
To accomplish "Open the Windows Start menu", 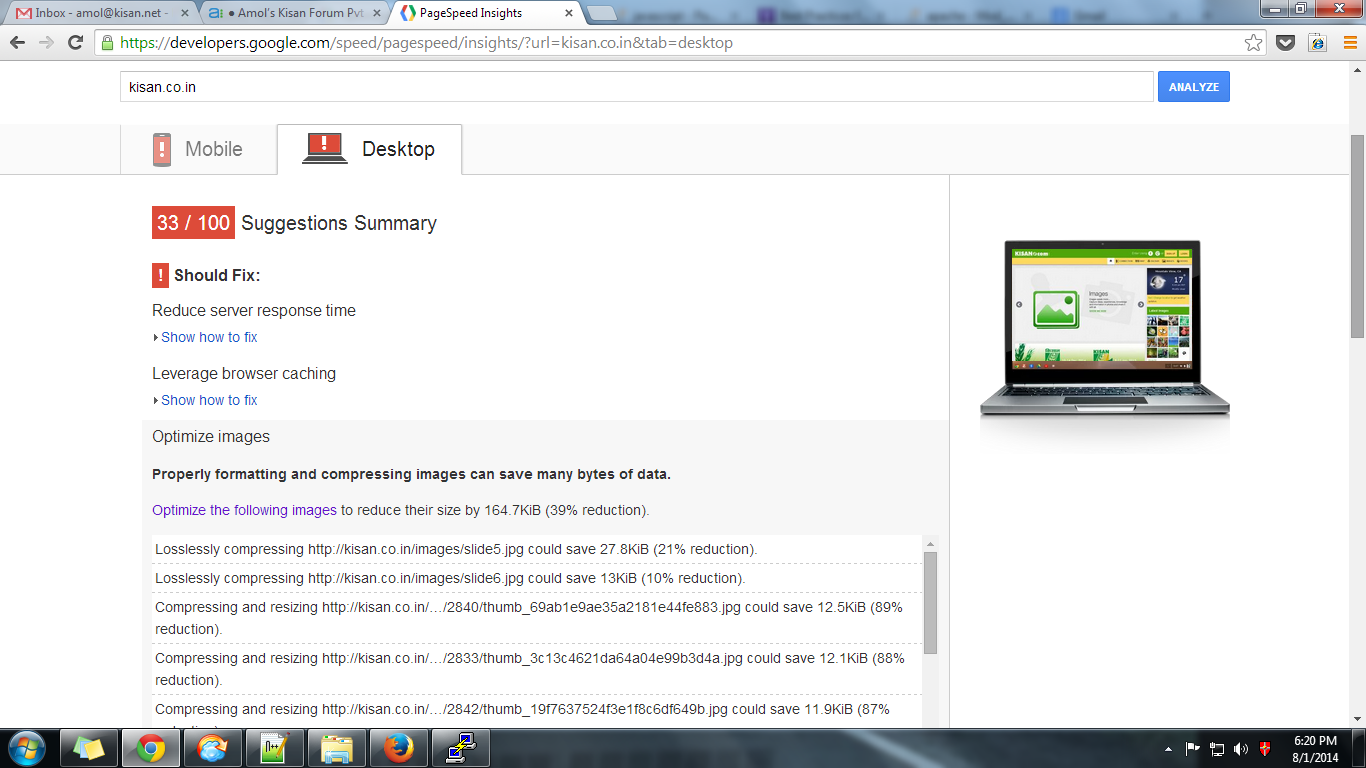I will coord(27,747).
